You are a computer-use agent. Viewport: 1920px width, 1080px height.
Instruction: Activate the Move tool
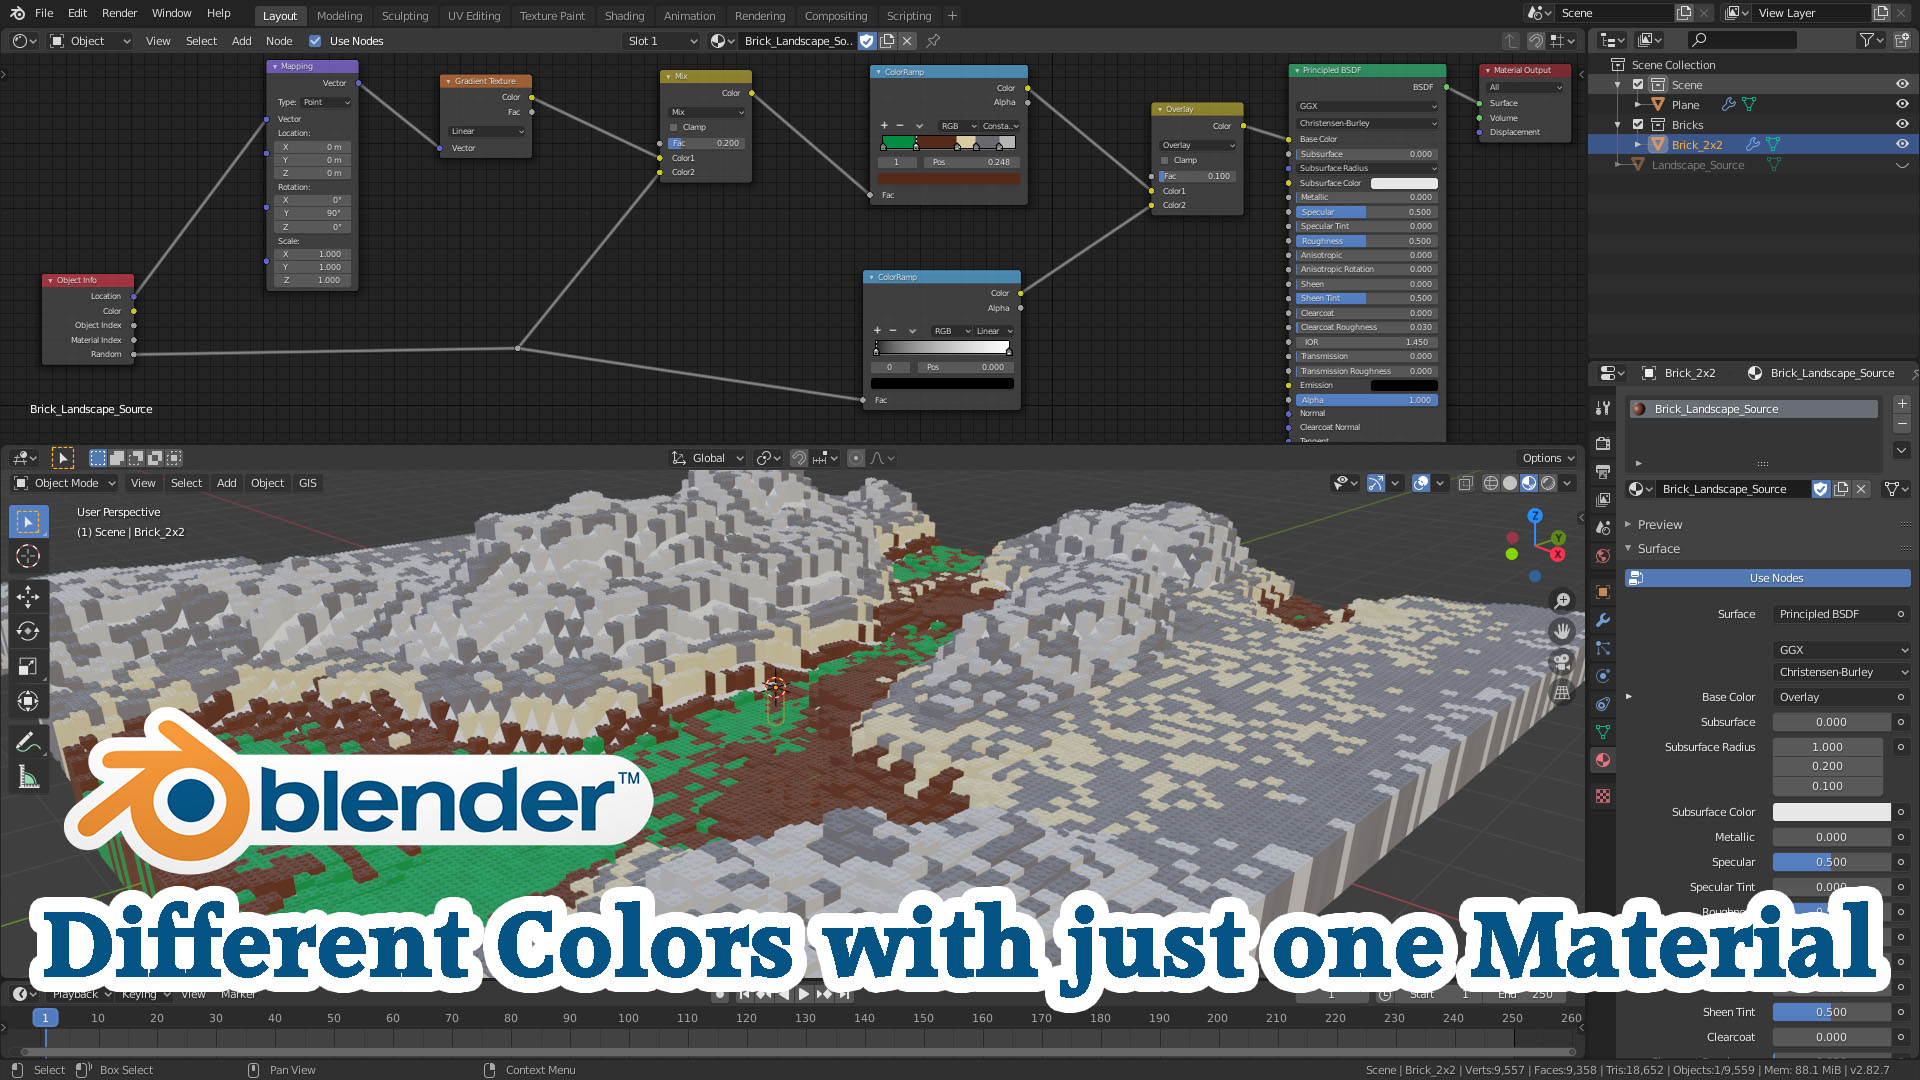[x=28, y=596]
